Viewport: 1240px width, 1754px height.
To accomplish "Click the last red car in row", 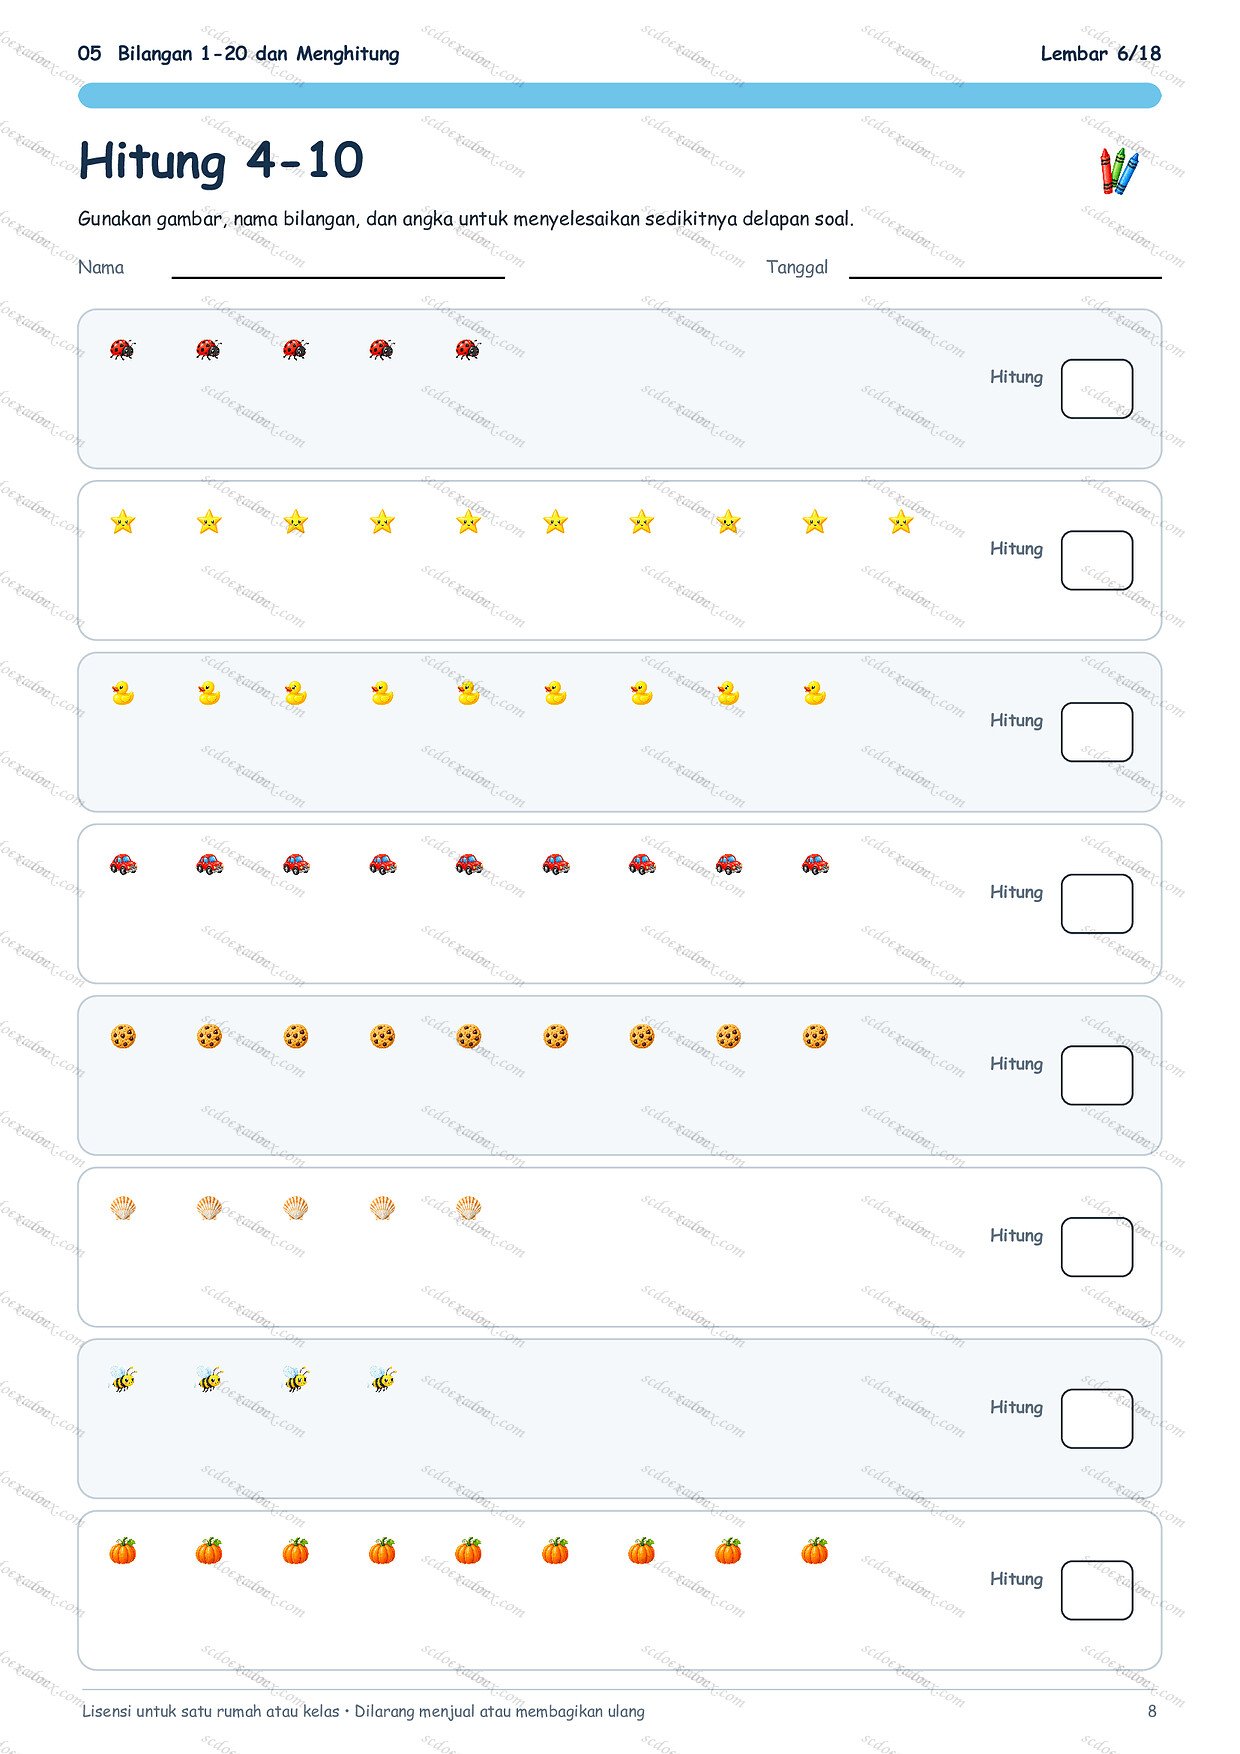I will pos(815,864).
